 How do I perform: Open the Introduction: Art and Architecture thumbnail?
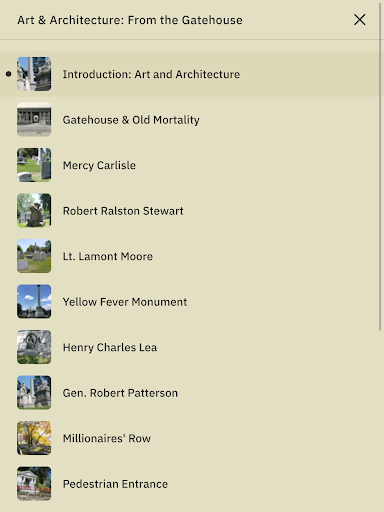(34, 74)
